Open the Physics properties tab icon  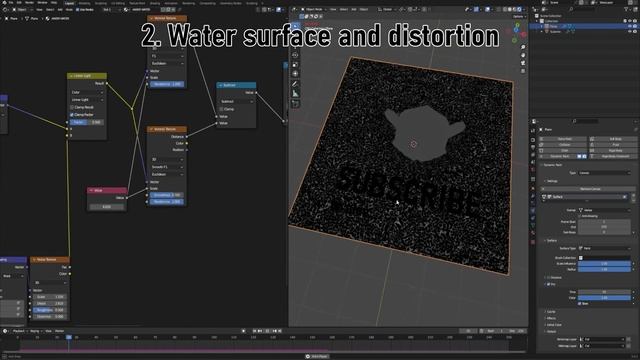tap(533, 211)
